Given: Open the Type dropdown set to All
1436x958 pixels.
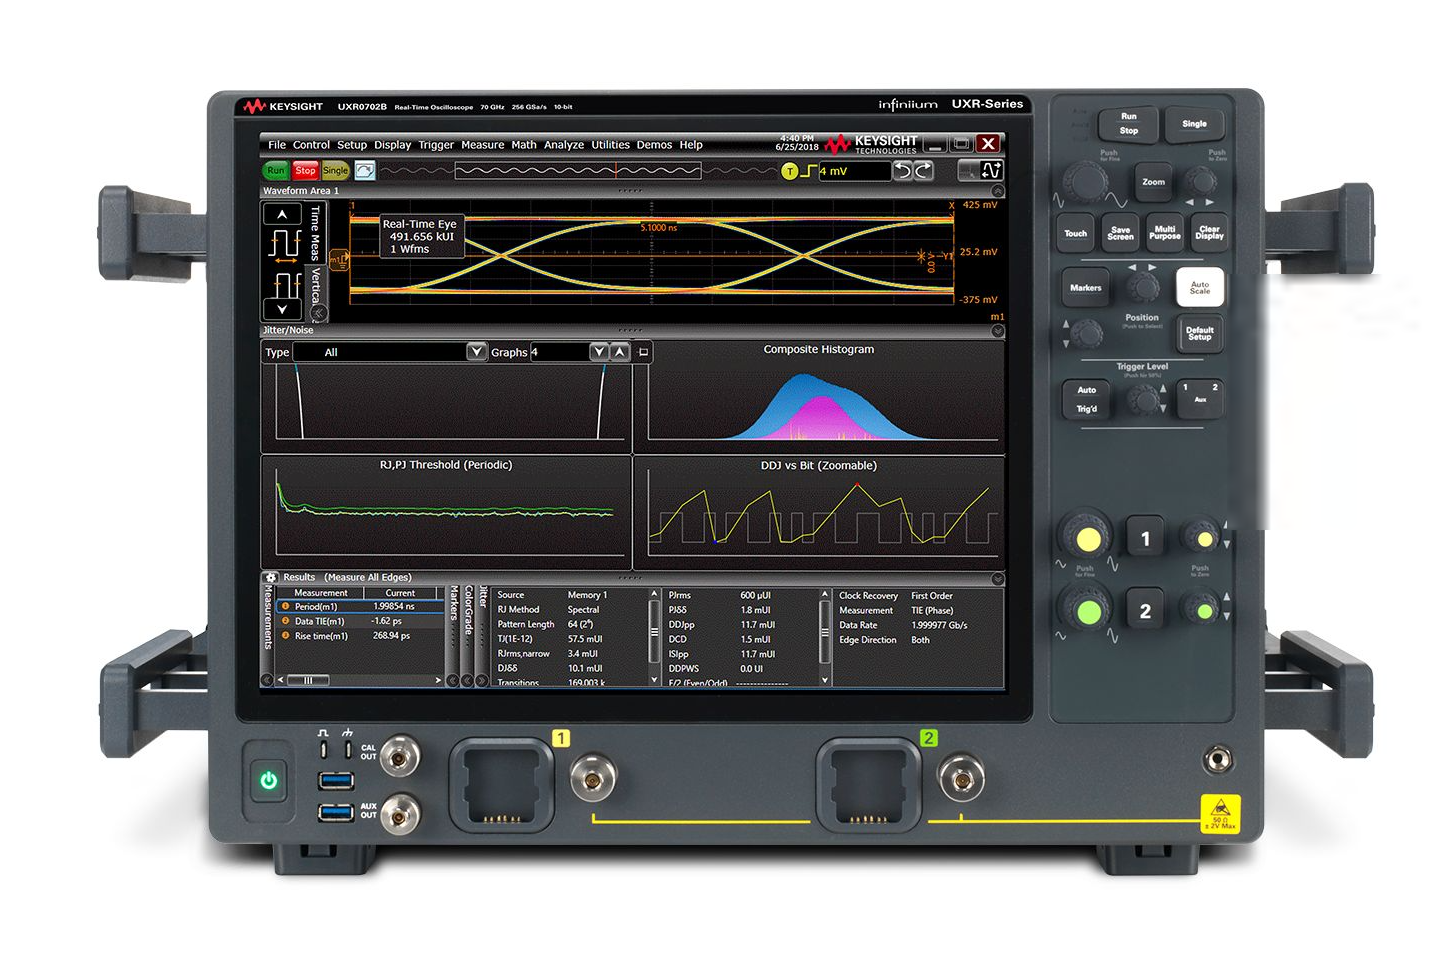Looking at the screenshot, I should coord(476,352).
